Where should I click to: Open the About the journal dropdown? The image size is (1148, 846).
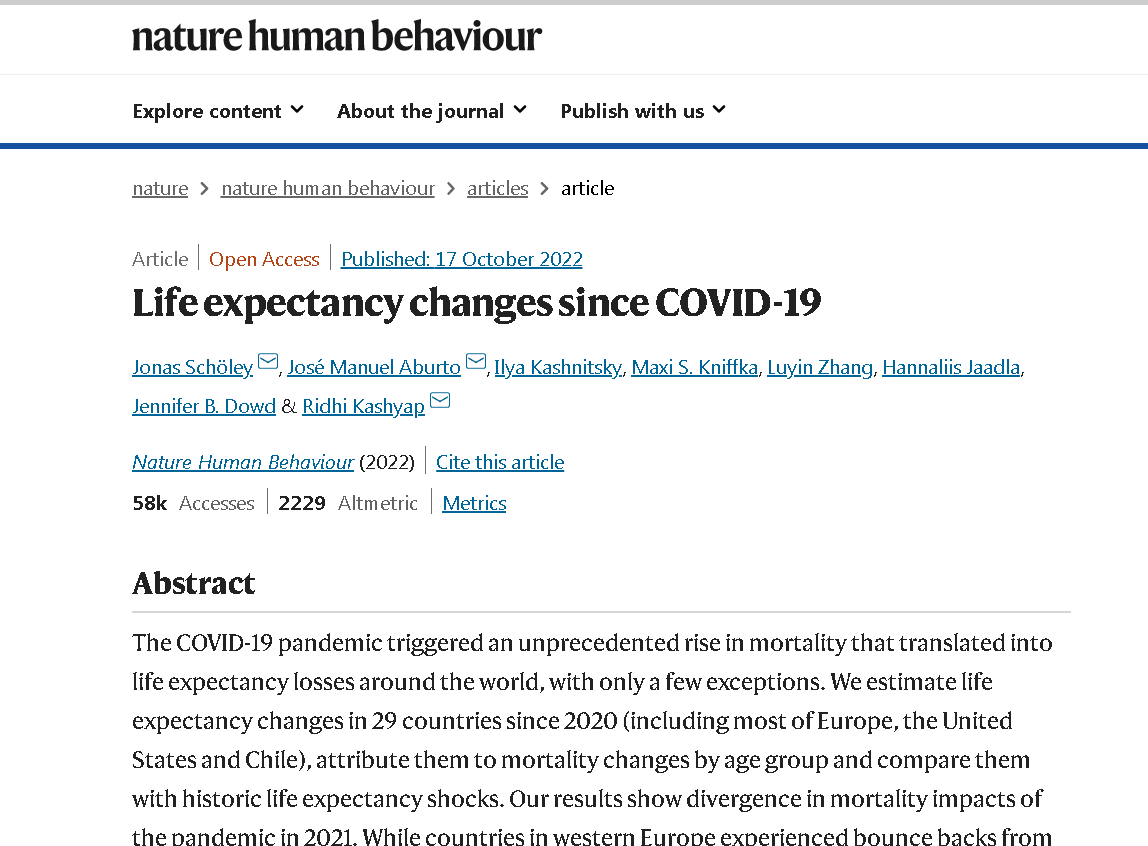tap(432, 111)
